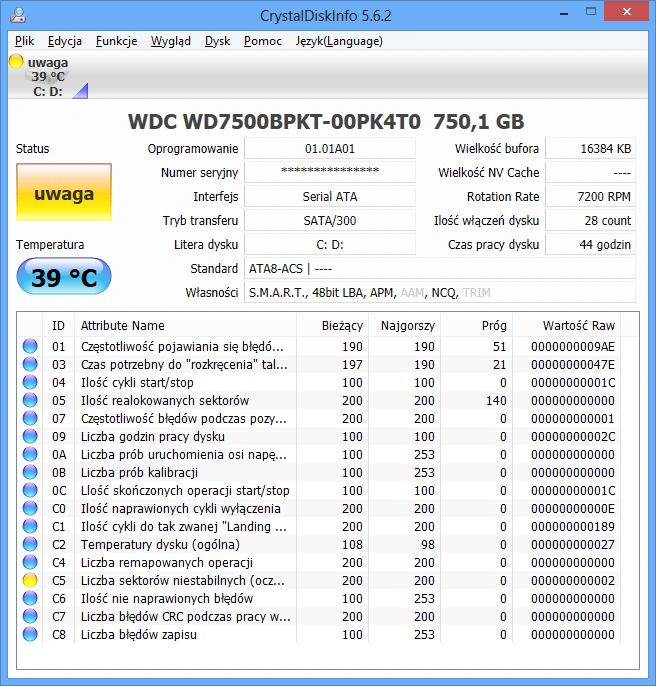Click the blue status icon for attribute 0A
Image resolution: width=656 pixels, height=686 pixels.
pos(30,454)
